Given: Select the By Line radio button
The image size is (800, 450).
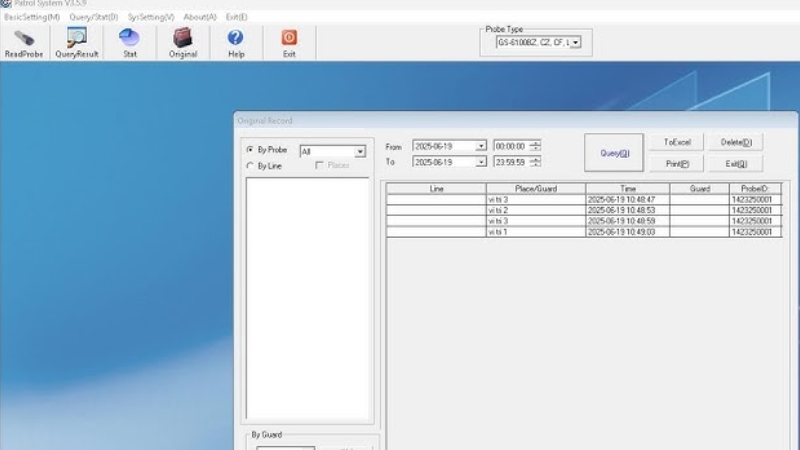Looking at the screenshot, I should click(x=250, y=166).
